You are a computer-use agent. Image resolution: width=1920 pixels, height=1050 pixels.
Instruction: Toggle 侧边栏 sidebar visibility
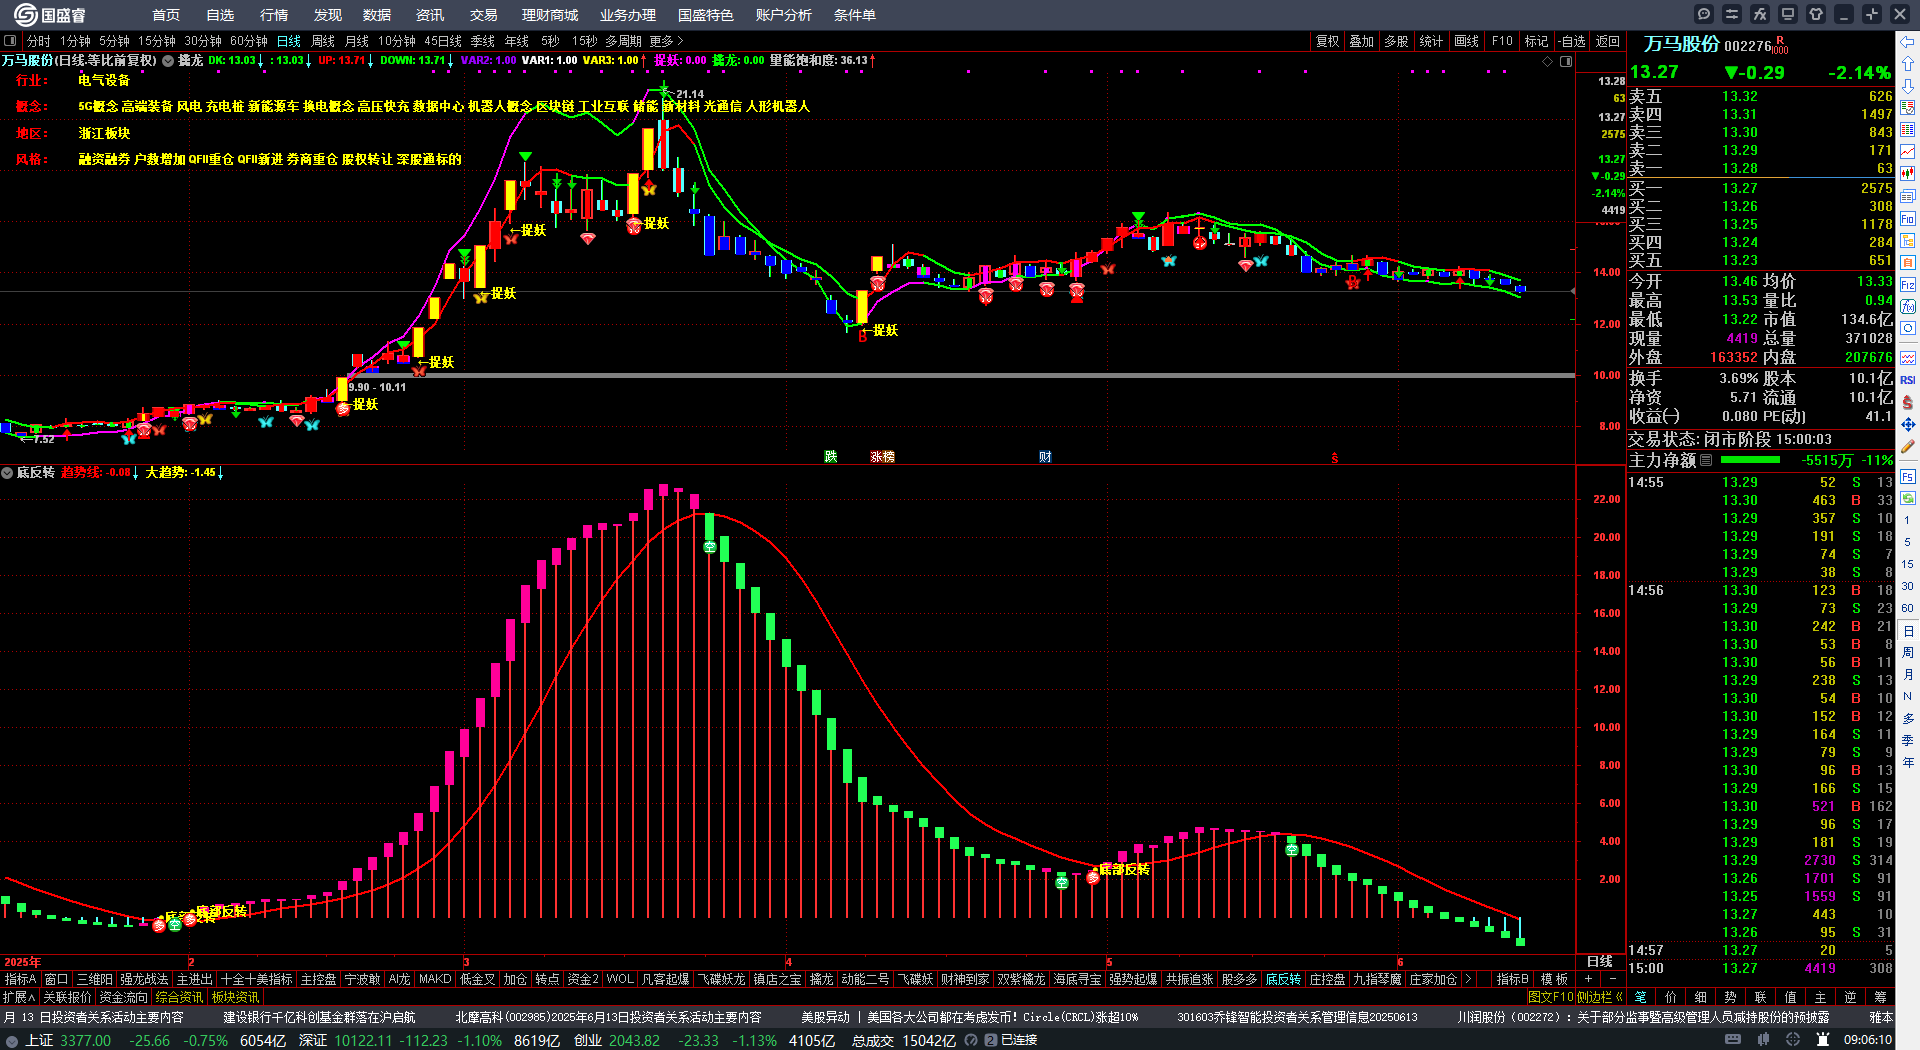point(1600,997)
